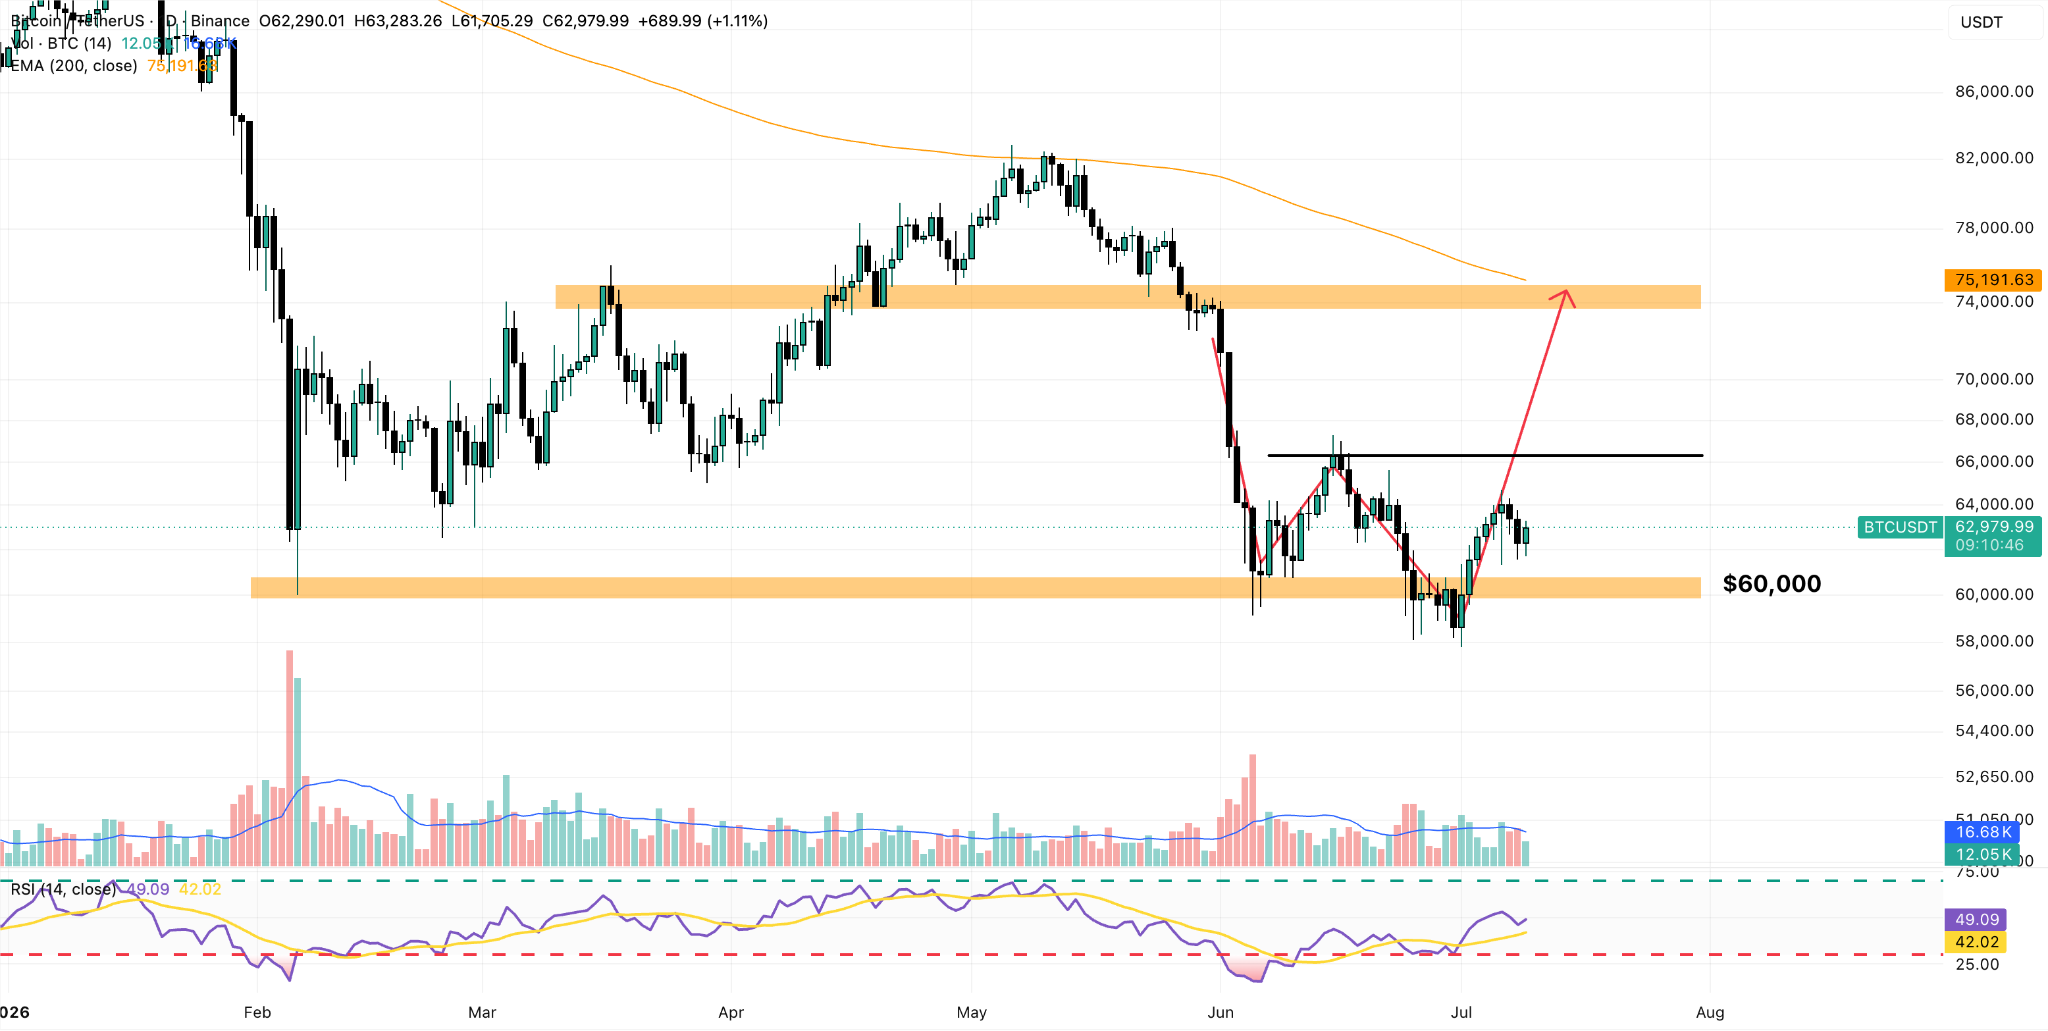Click the 86,000.00 price axis label
The height and width of the screenshot is (1031, 2048).
tap(1994, 92)
